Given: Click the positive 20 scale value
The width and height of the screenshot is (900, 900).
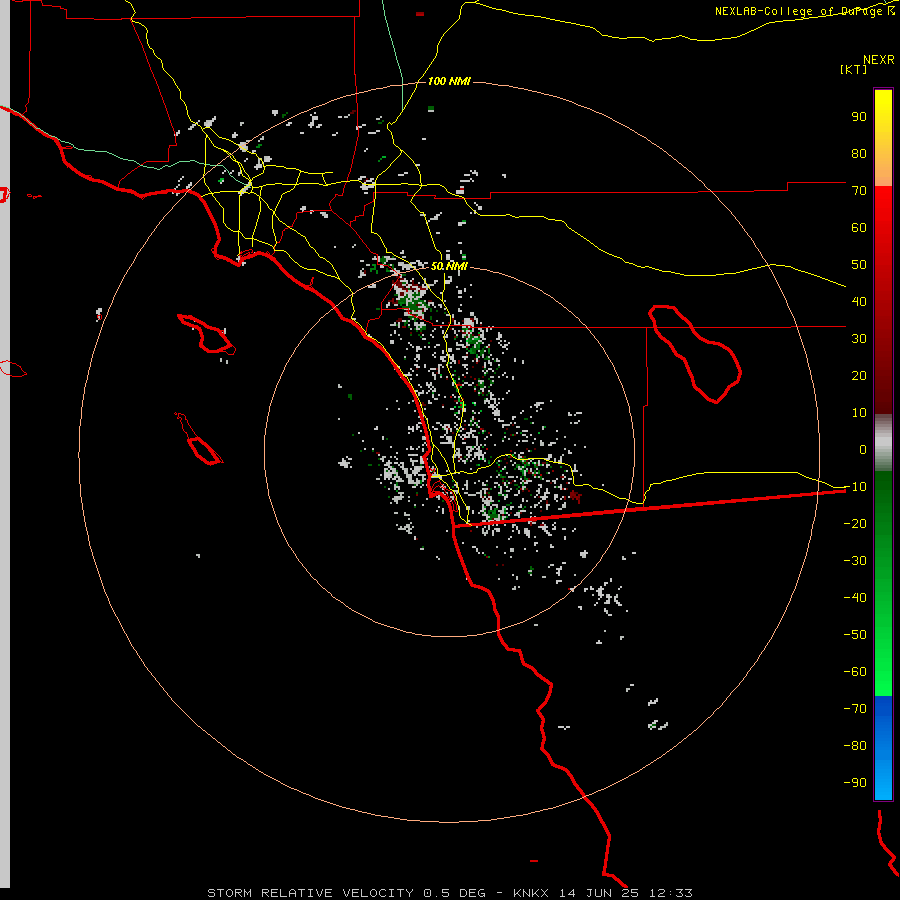Looking at the screenshot, I should click(x=859, y=375).
